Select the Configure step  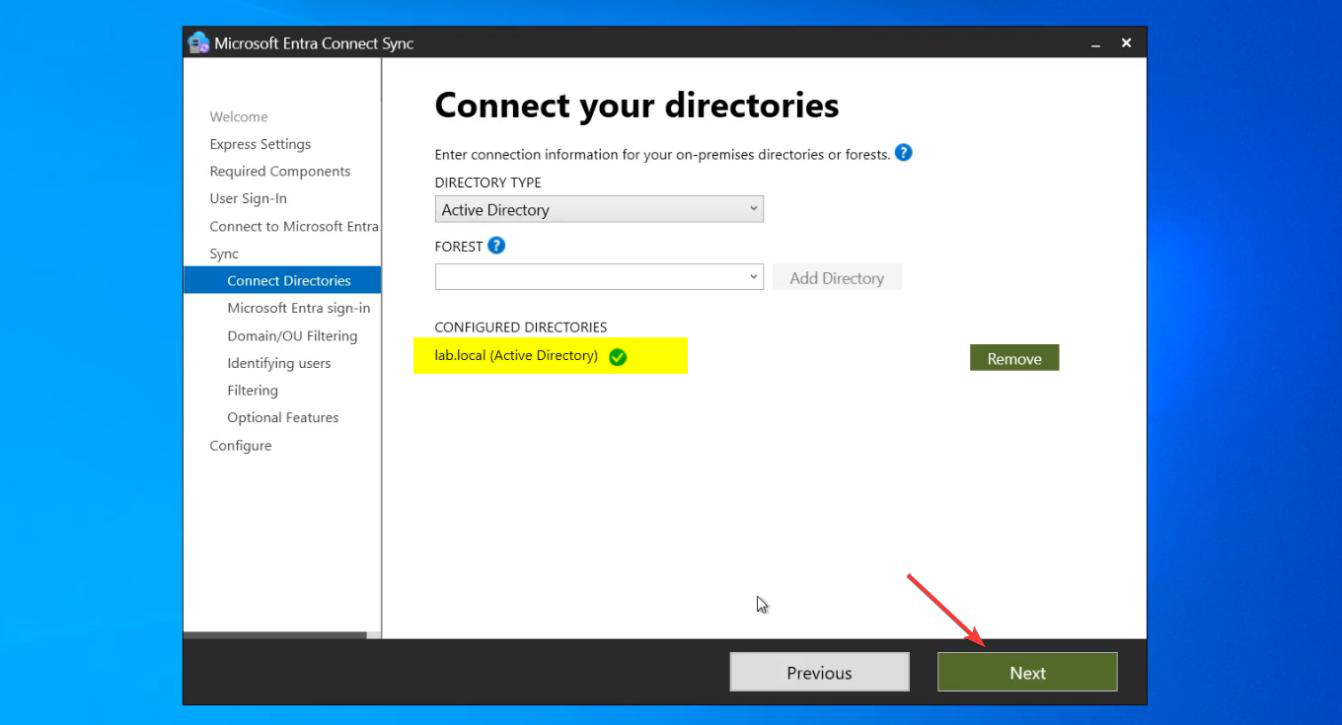[240, 445]
